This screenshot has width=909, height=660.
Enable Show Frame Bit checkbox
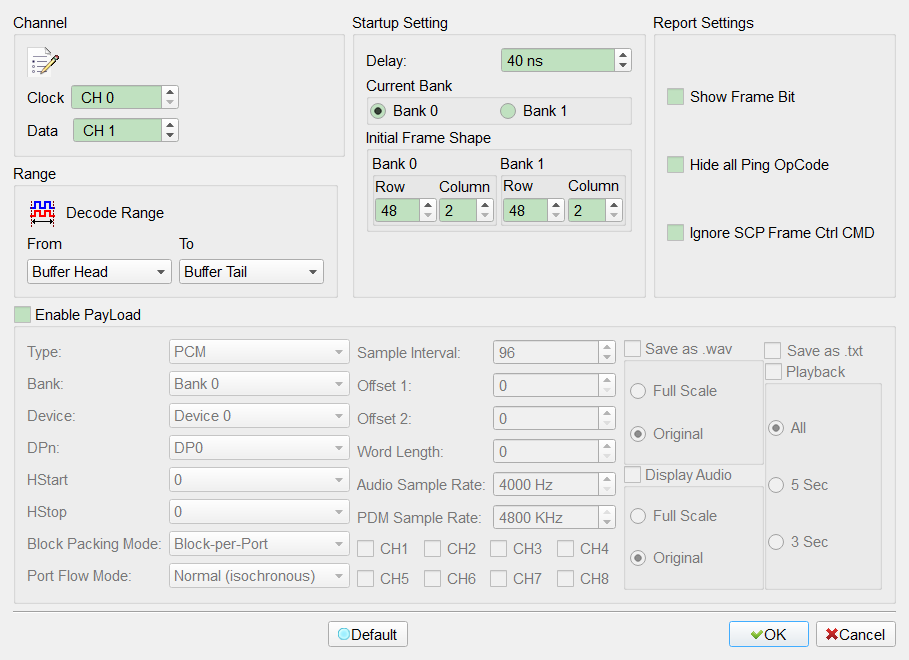point(675,97)
